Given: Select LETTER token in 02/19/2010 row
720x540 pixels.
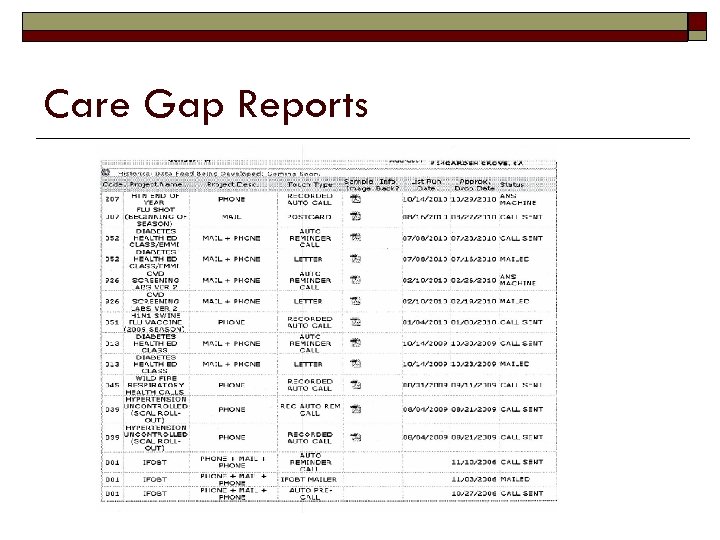Looking at the screenshot, I should pos(308,301).
